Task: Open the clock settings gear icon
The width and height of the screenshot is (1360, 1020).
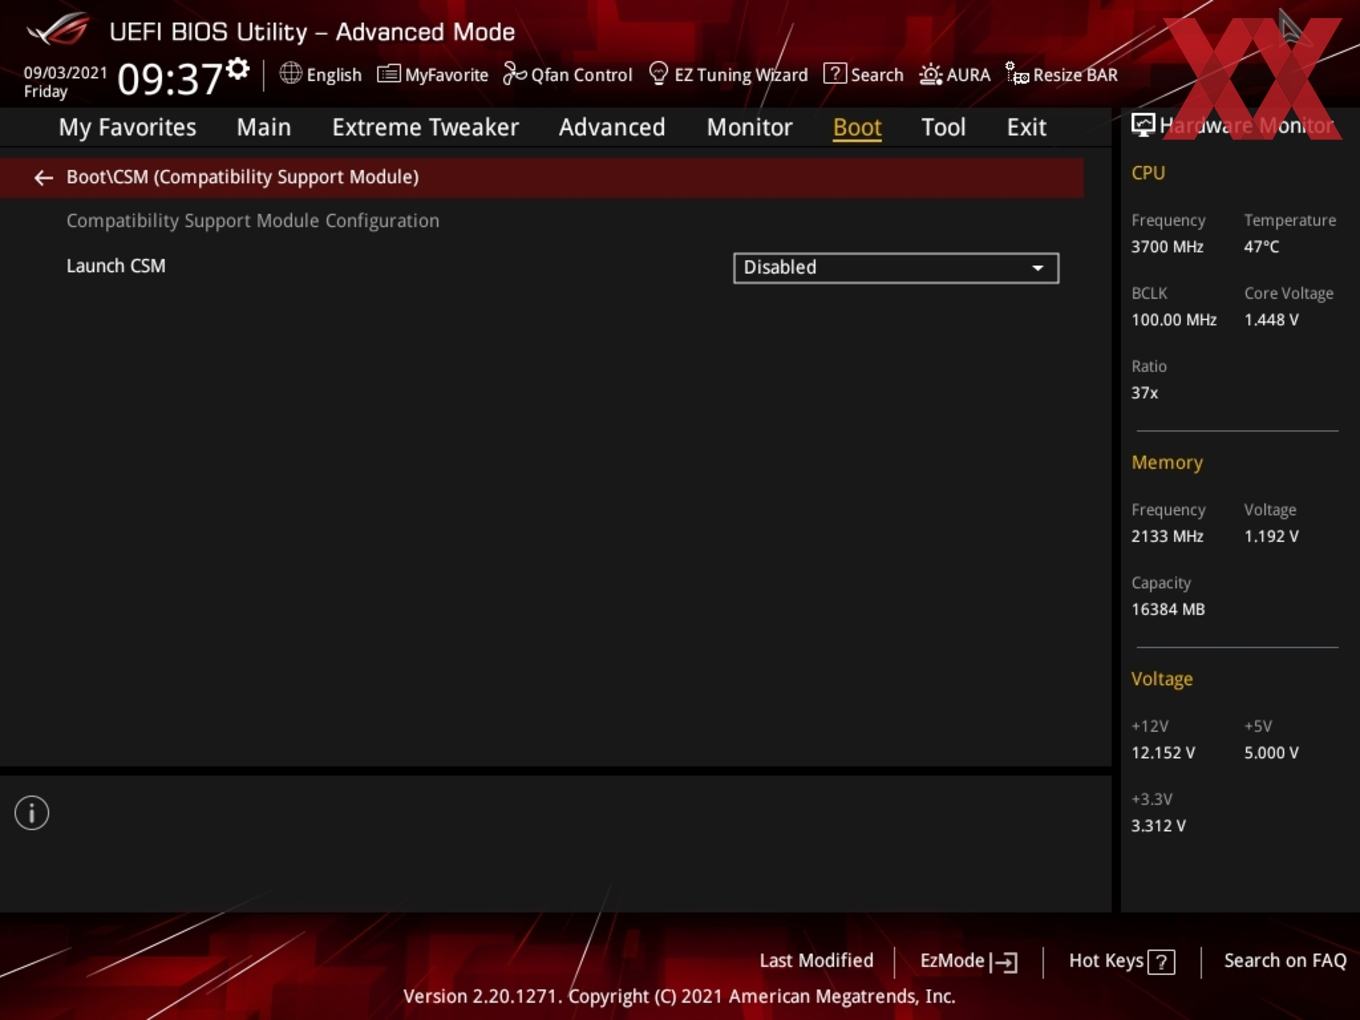Action: point(238,69)
